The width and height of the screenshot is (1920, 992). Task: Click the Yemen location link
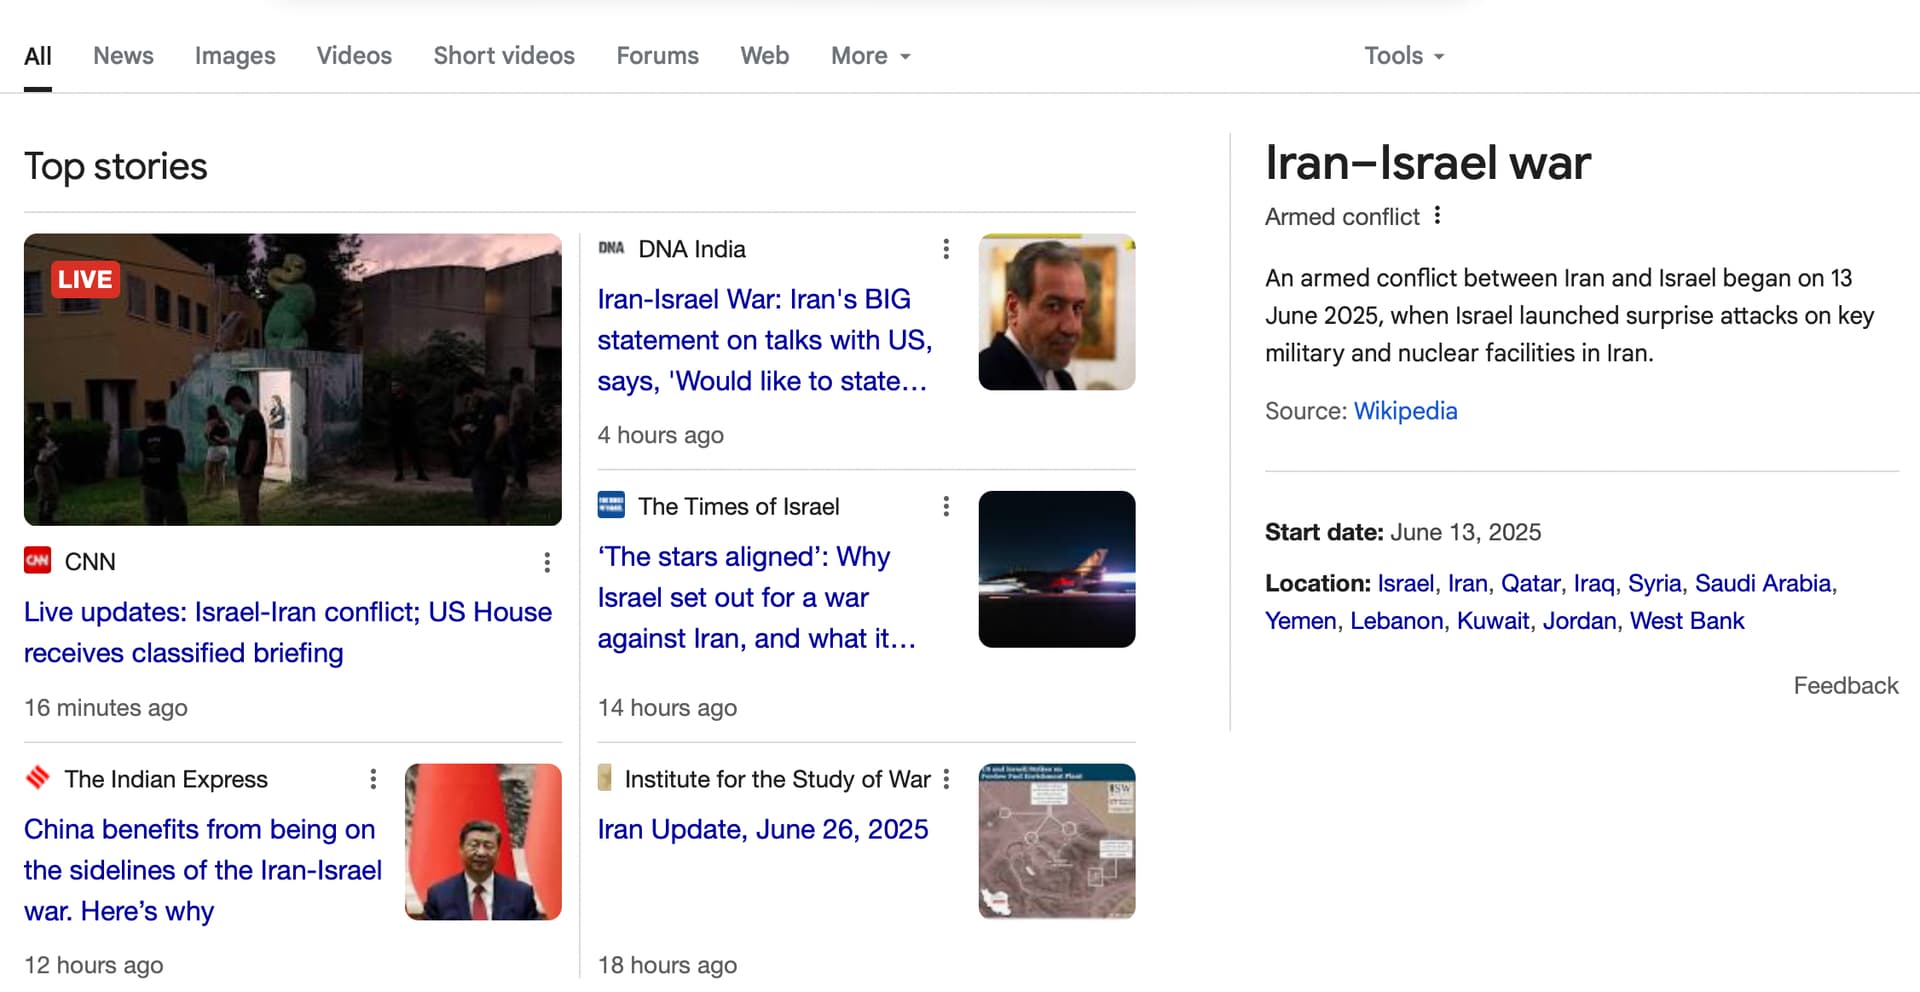tap(1300, 621)
